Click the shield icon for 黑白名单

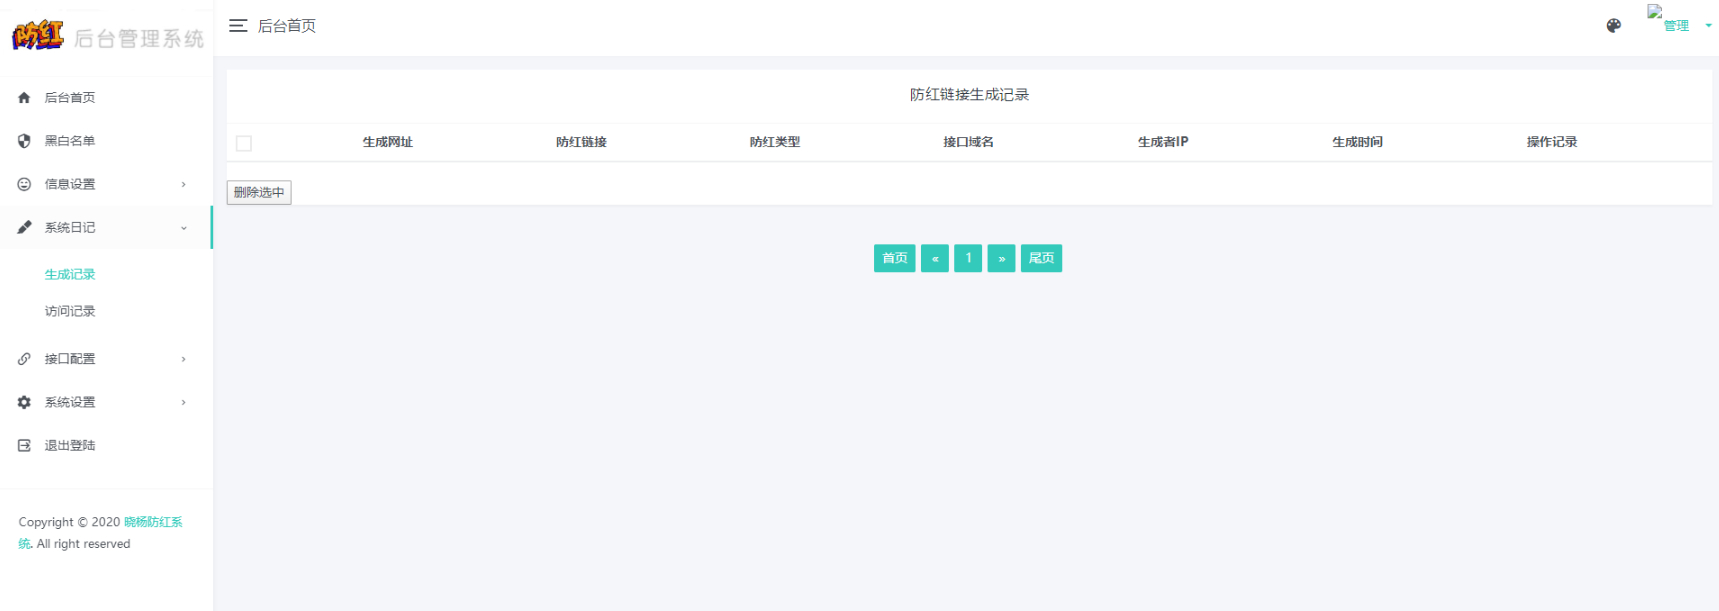click(24, 141)
